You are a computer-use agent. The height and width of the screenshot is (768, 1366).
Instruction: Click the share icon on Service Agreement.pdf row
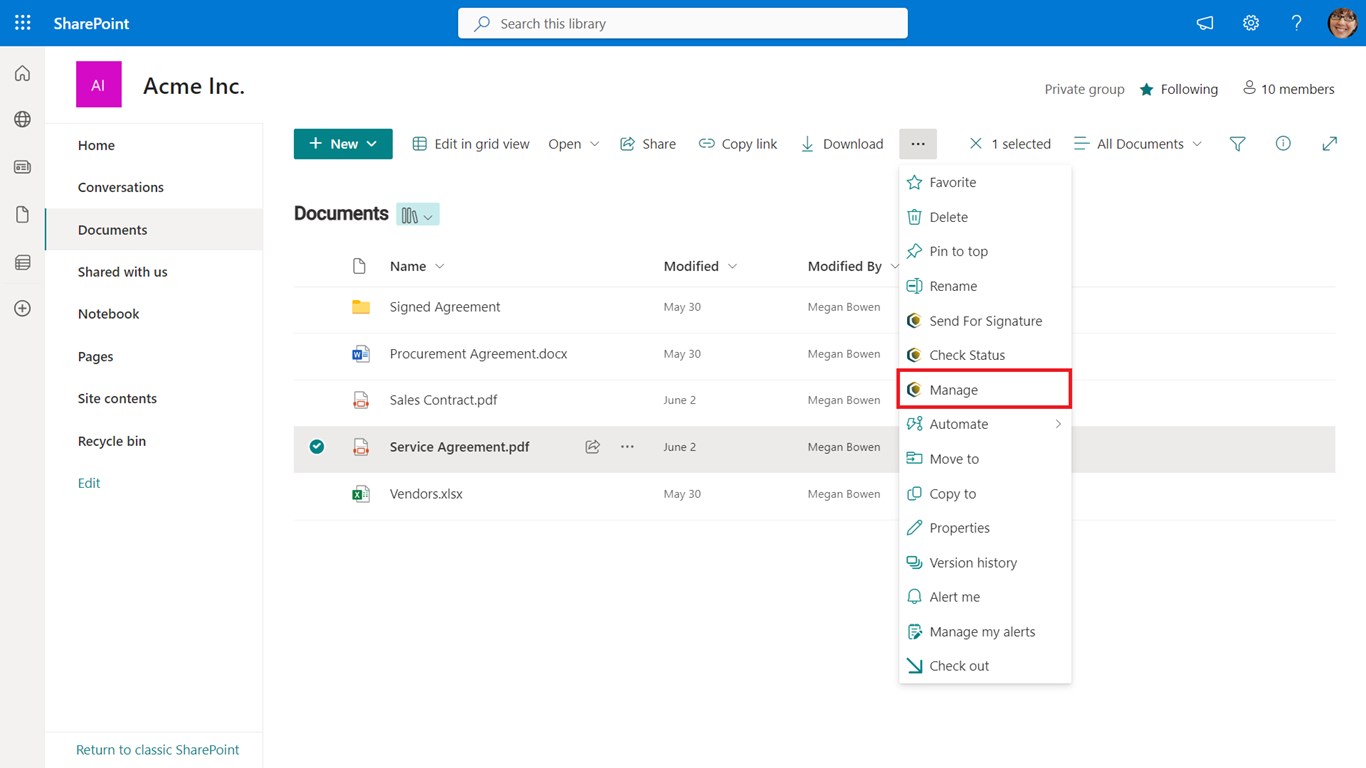593,447
